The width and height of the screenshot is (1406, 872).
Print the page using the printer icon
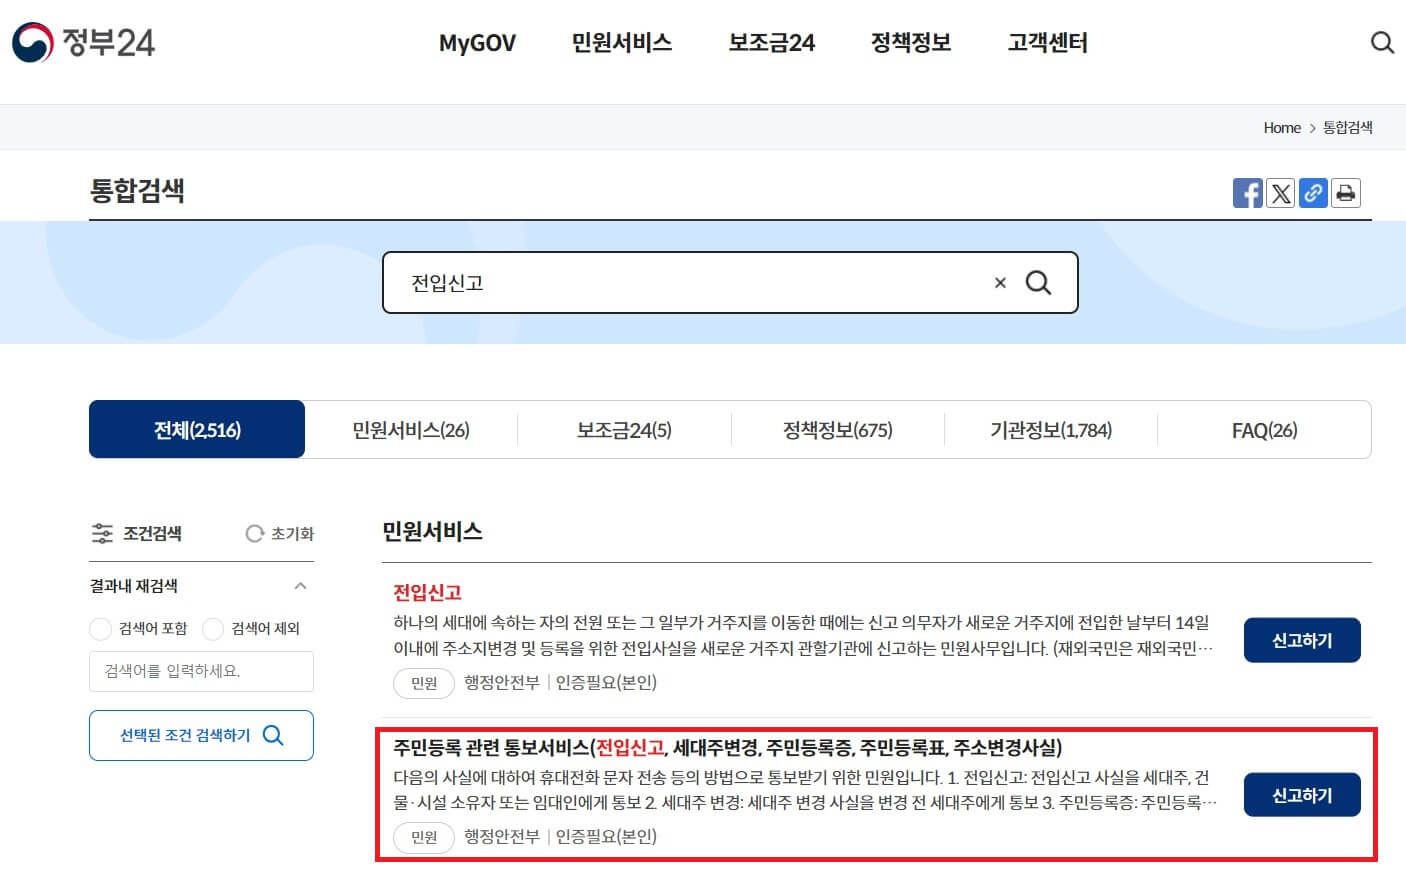1346,193
